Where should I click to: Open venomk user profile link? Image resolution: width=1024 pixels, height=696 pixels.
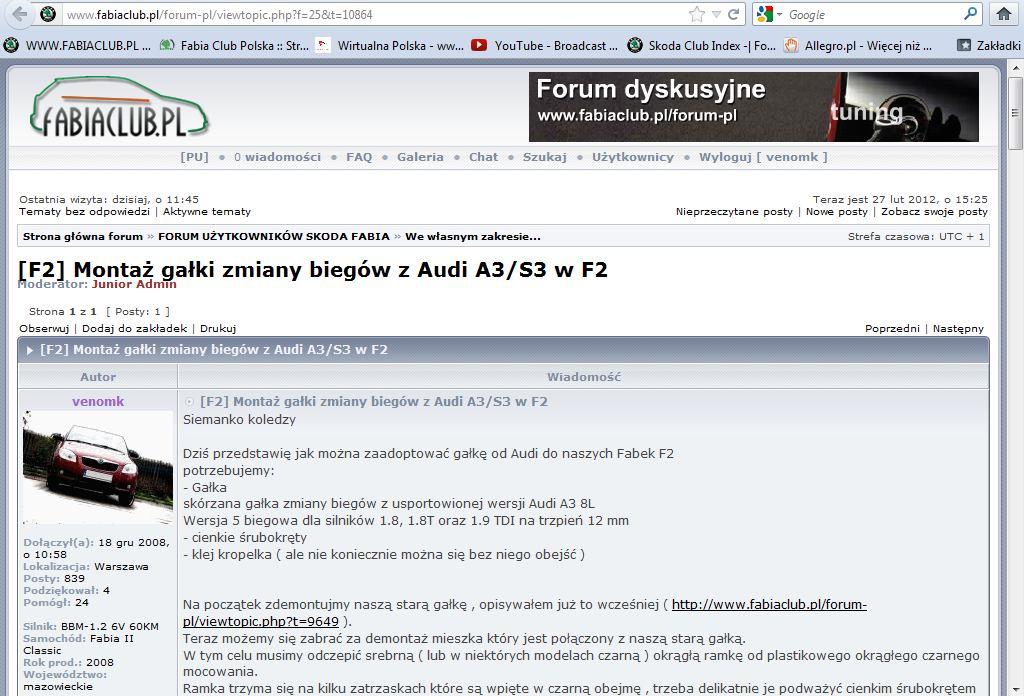(98, 402)
